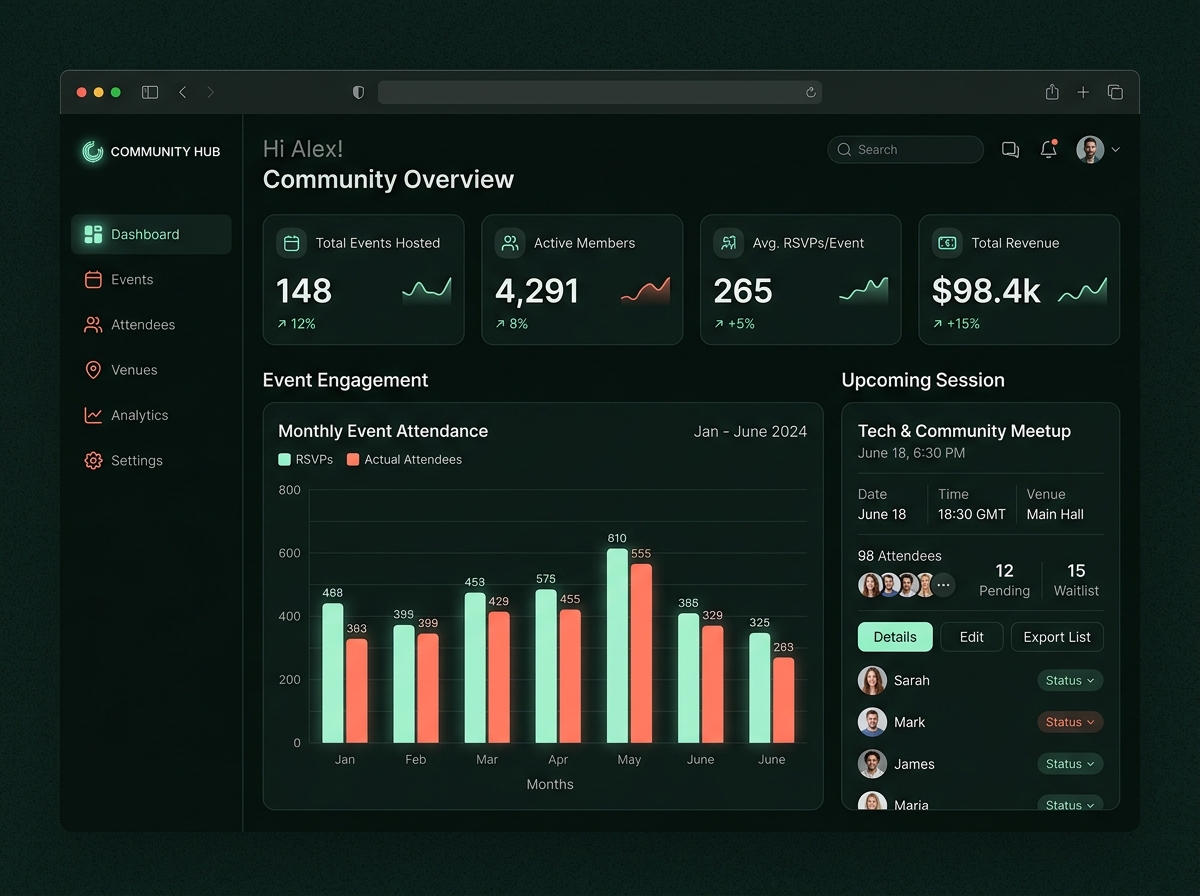1200x896 pixels.
Task: Click the Community Hub logo icon
Action: [93, 152]
